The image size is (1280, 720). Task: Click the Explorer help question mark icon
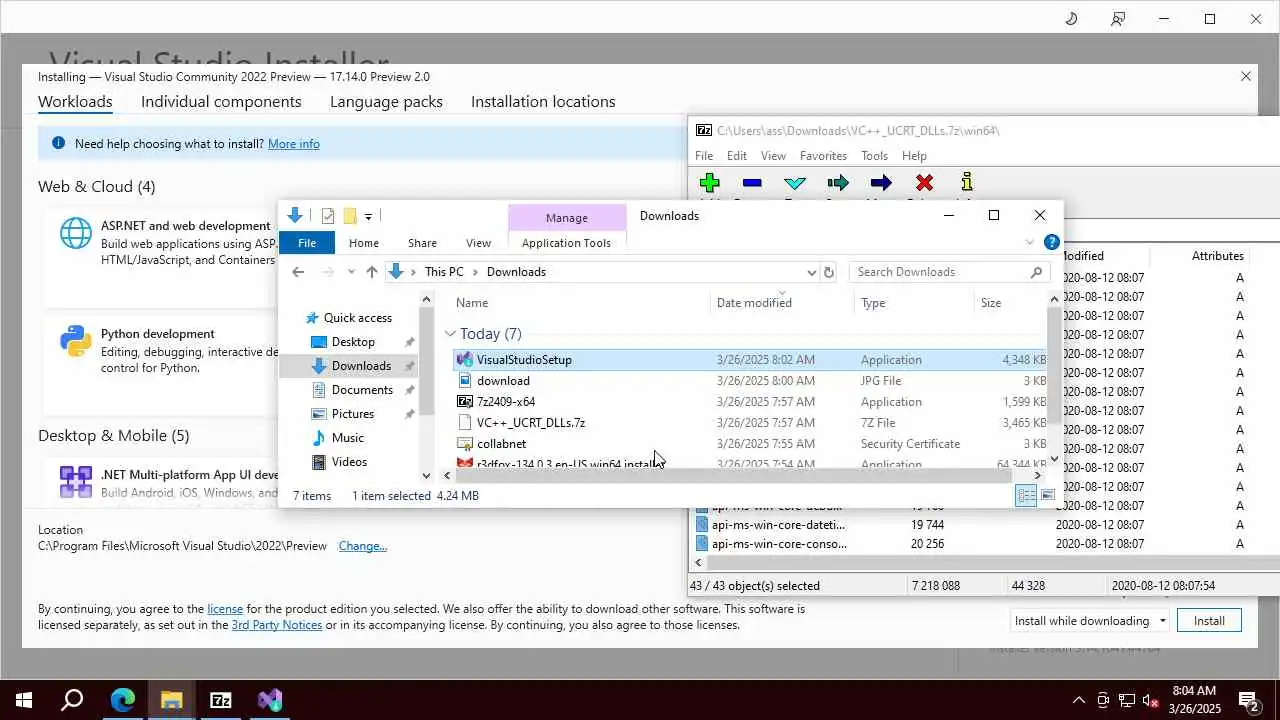click(1051, 242)
